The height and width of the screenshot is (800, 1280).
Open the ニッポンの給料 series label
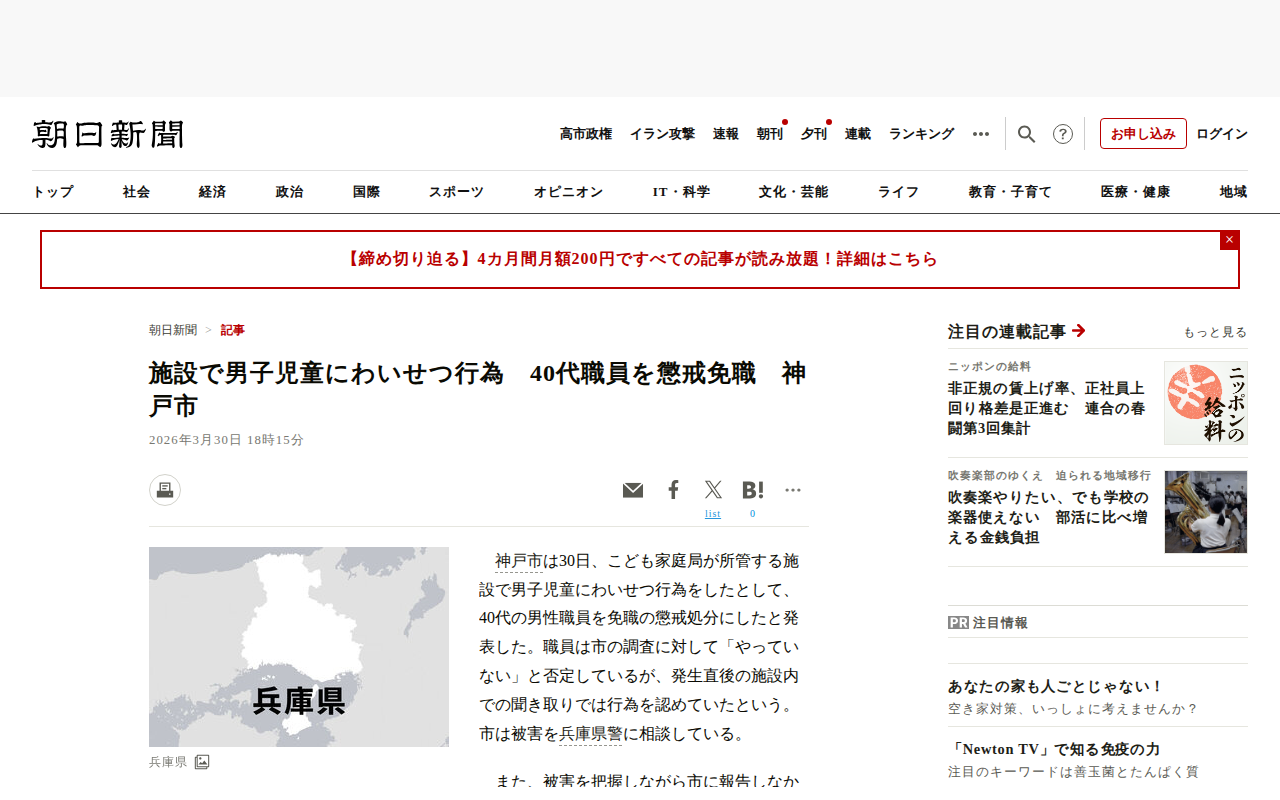(990, 366)
